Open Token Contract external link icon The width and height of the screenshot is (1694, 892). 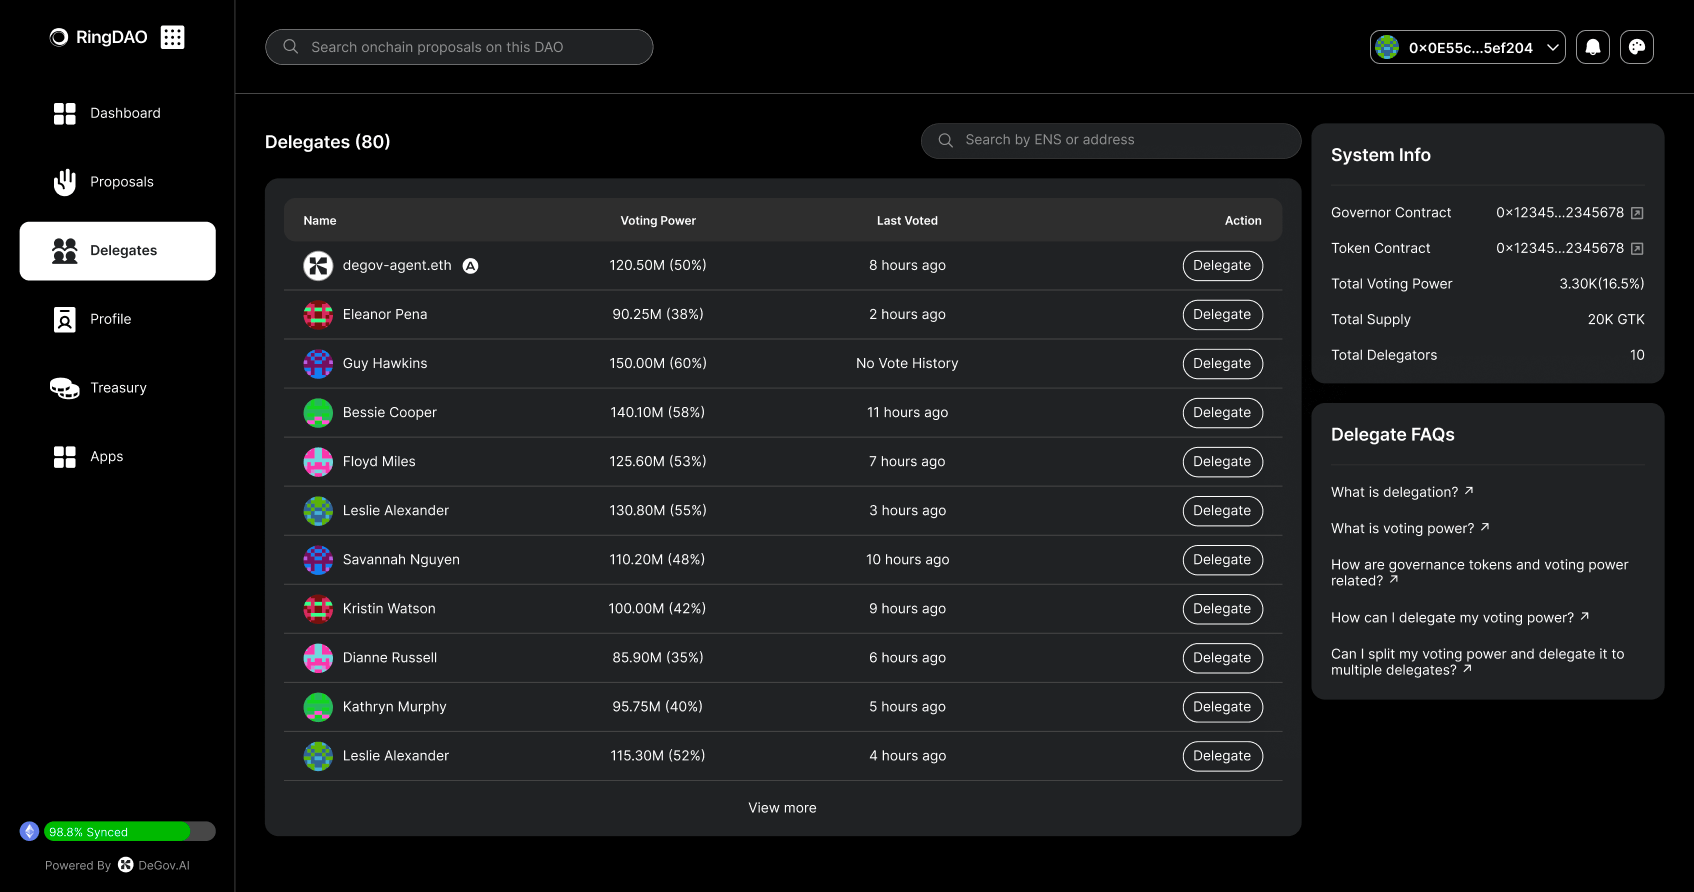pos(1637,249)
